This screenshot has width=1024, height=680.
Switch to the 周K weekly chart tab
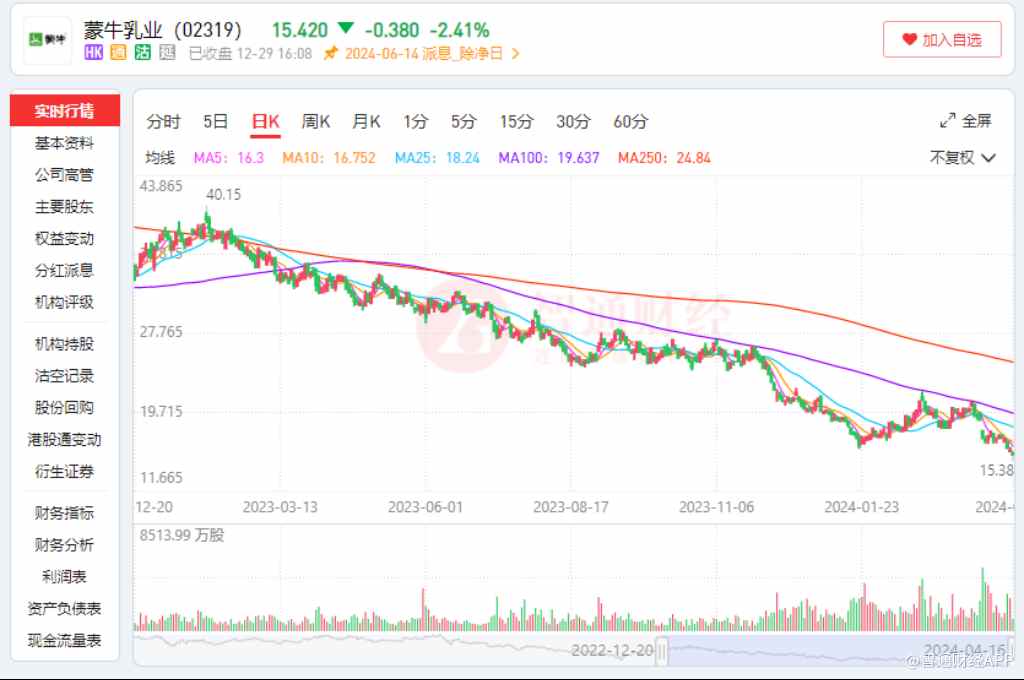[316, 121]
